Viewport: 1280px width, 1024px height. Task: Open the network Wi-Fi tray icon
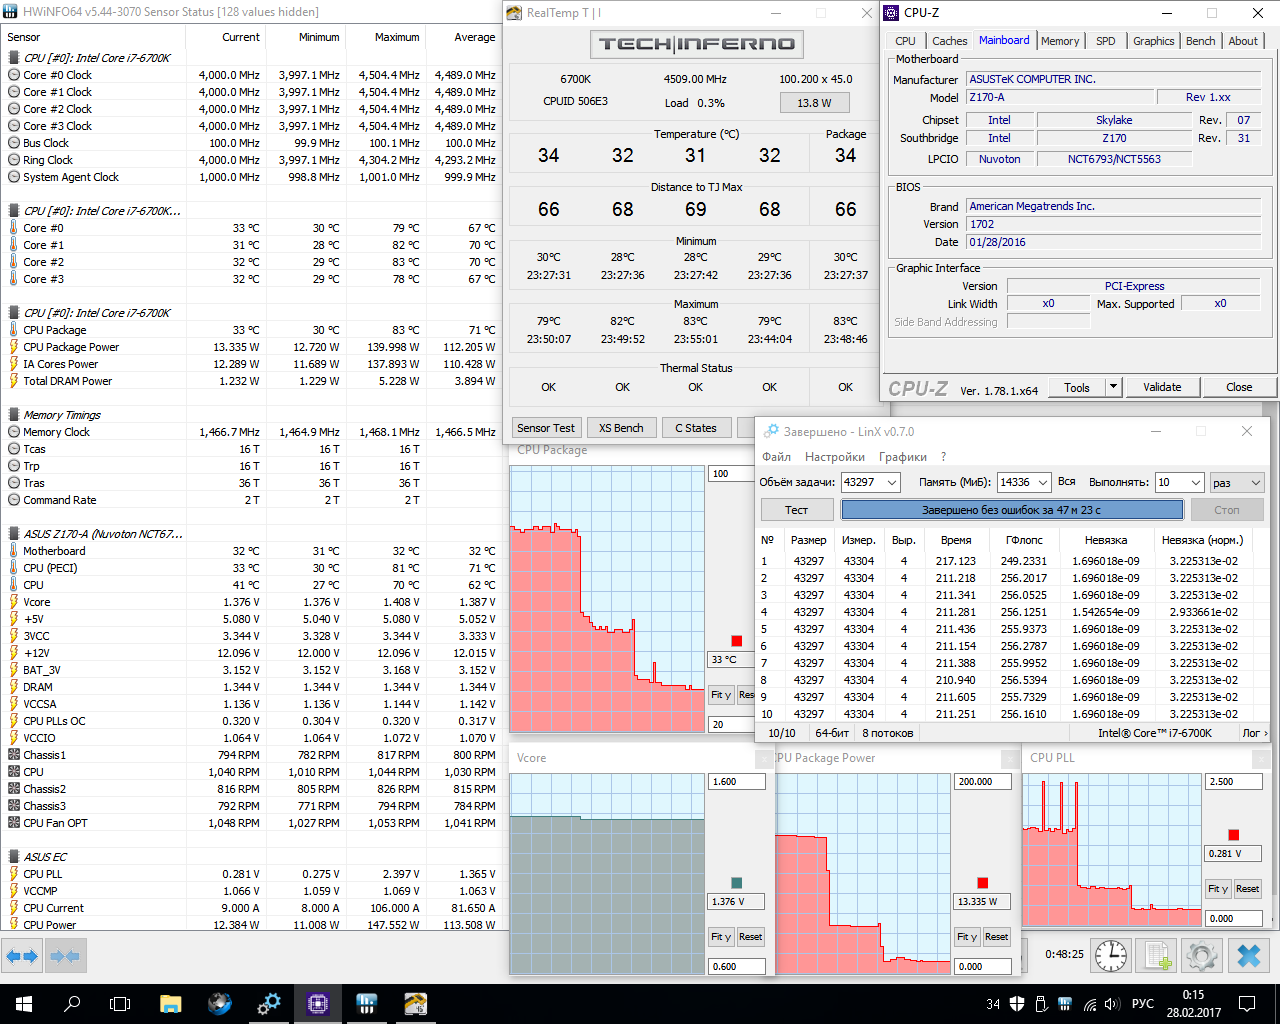pyautogui.click(x=1089, y=1004)
